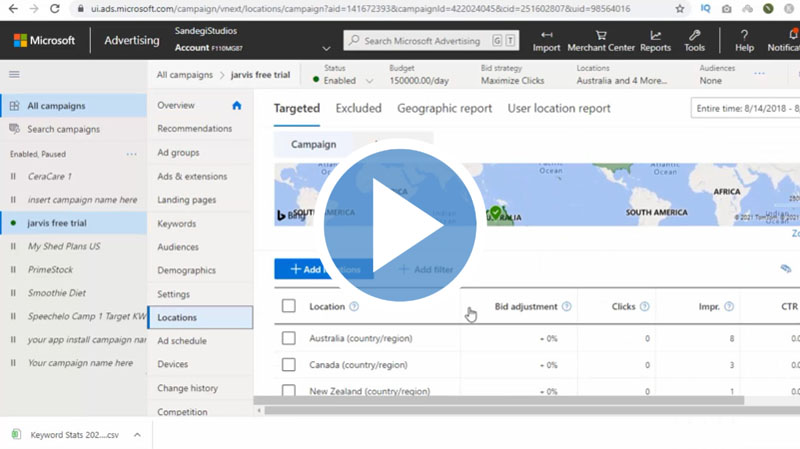Click Clicks column help icon

click(644, 306)
